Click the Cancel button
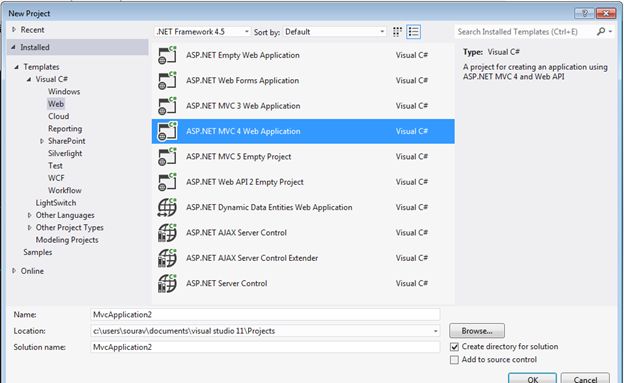 (x=585, y=378)
